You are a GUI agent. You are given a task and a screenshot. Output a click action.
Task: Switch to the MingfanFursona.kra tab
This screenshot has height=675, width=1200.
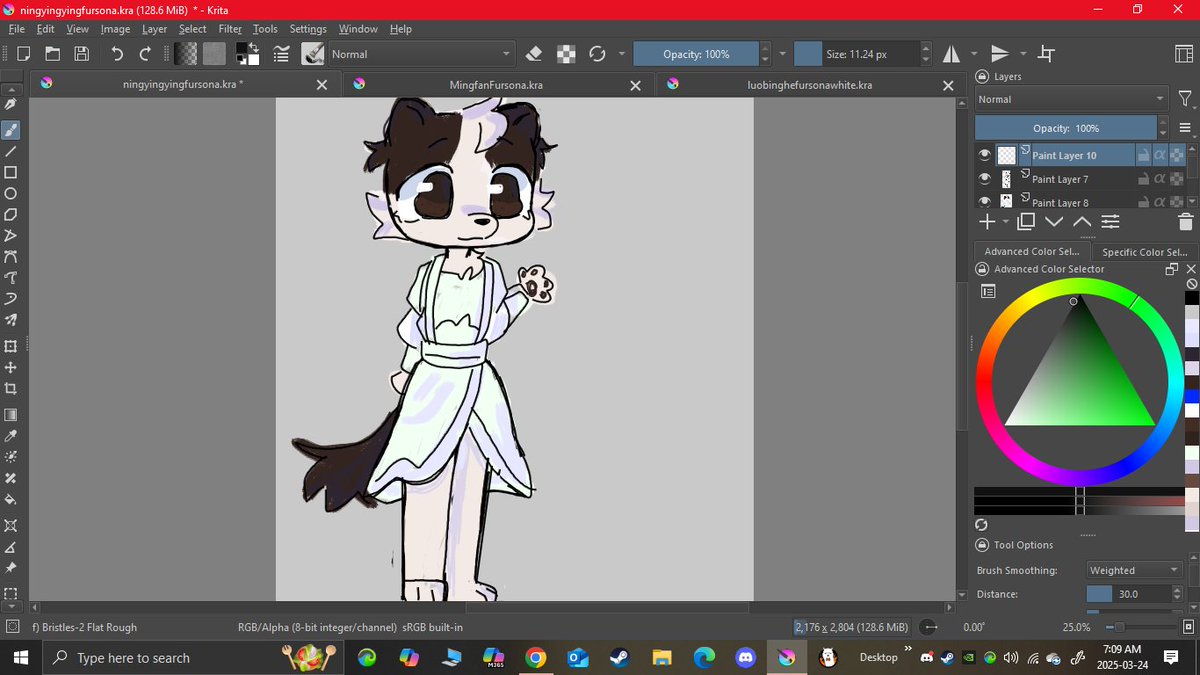point(496,85)
